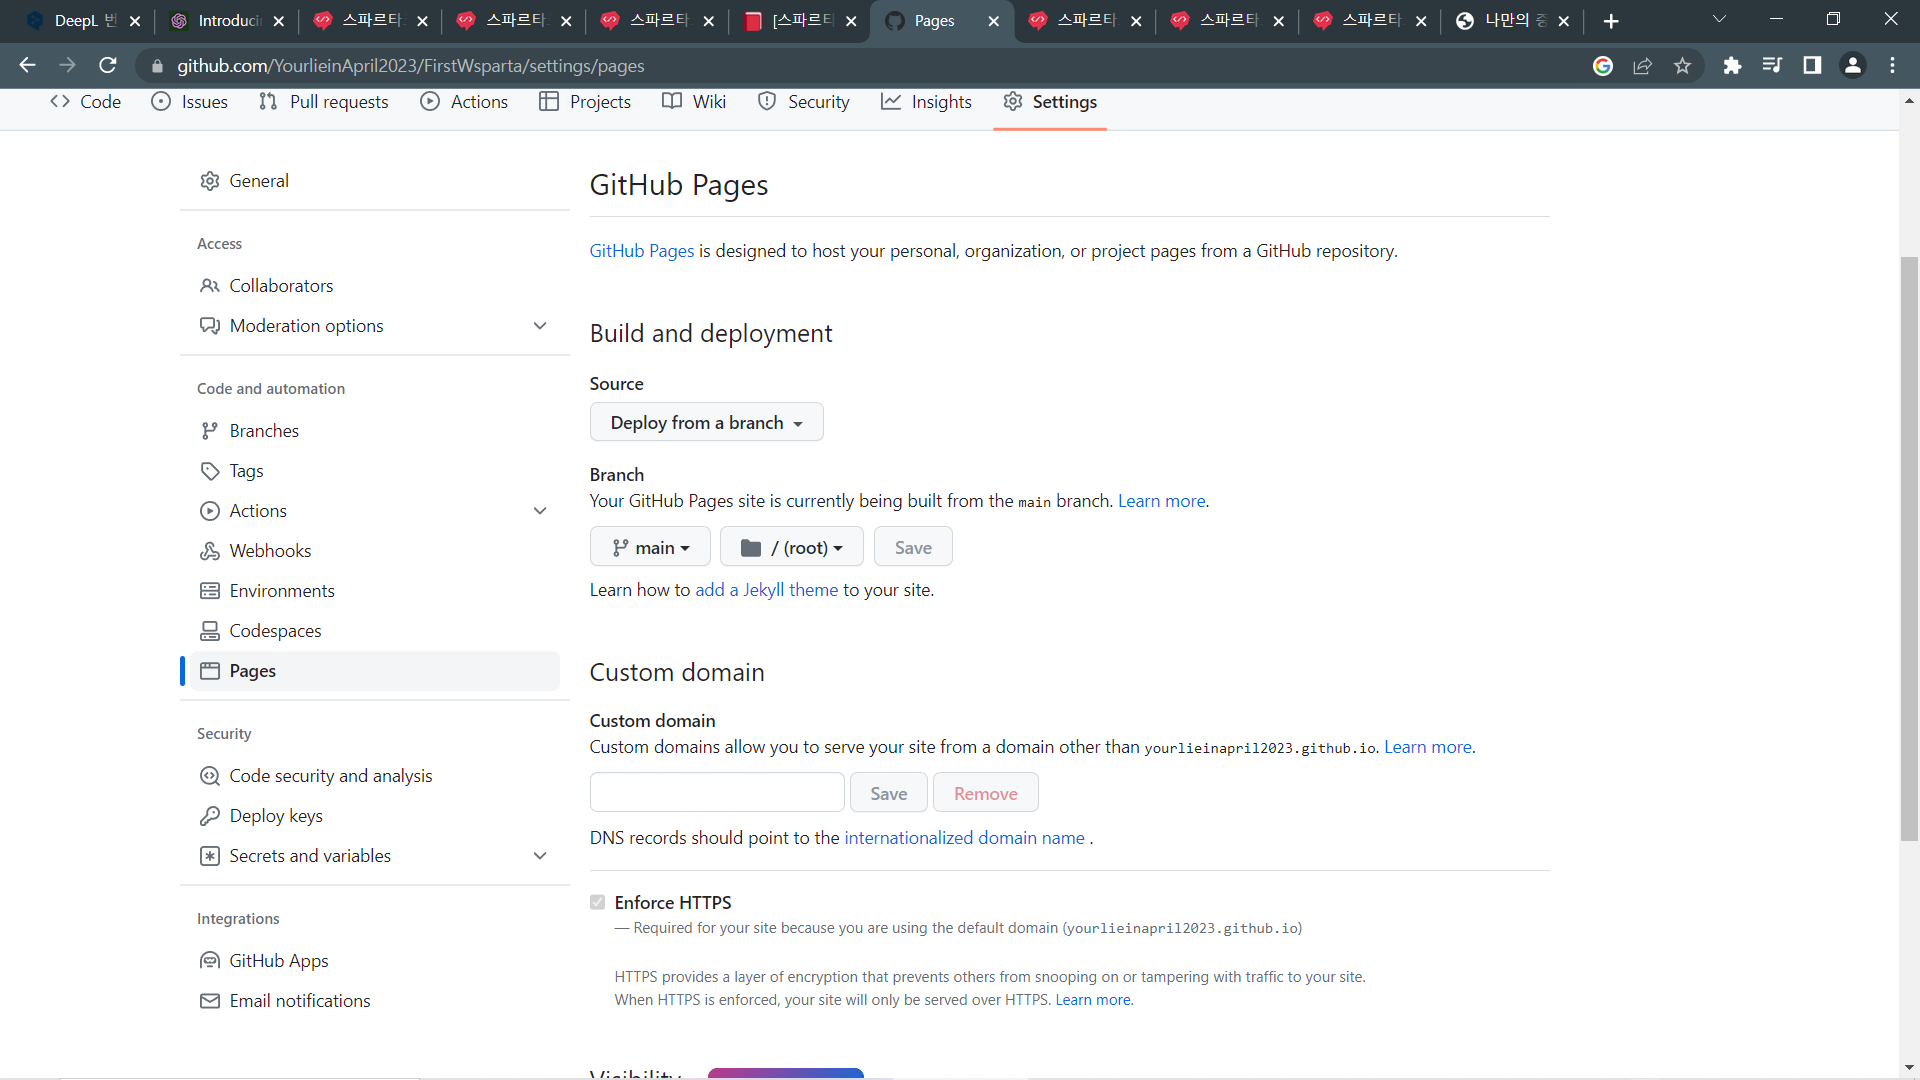Viewport: 1920px width, 1080px height.
Task: Click the Pages browser icon in sidebar
Action: tap(210, 671)
